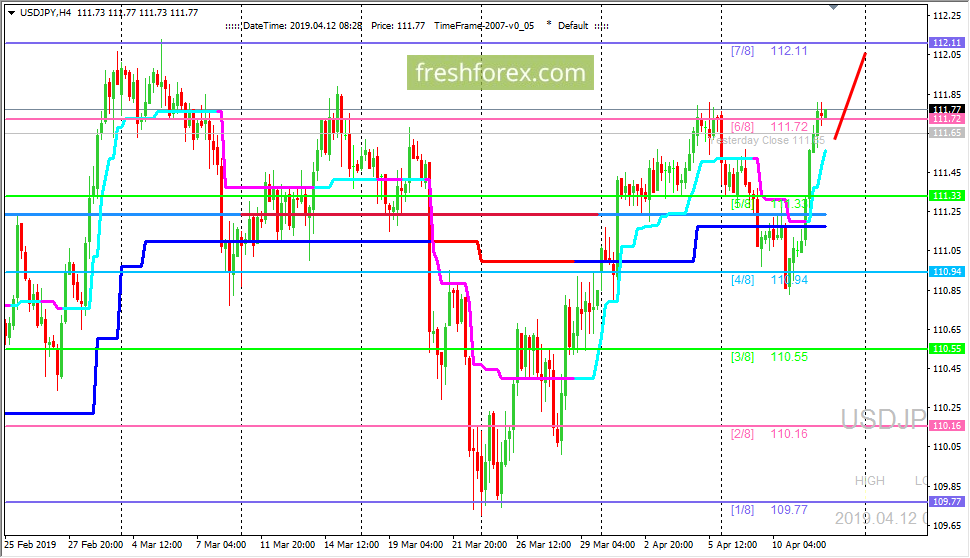970x558 pixels.
Task: Click the TimeFrame-2007-v0_05 indicator label
Action: click(484, 26)
